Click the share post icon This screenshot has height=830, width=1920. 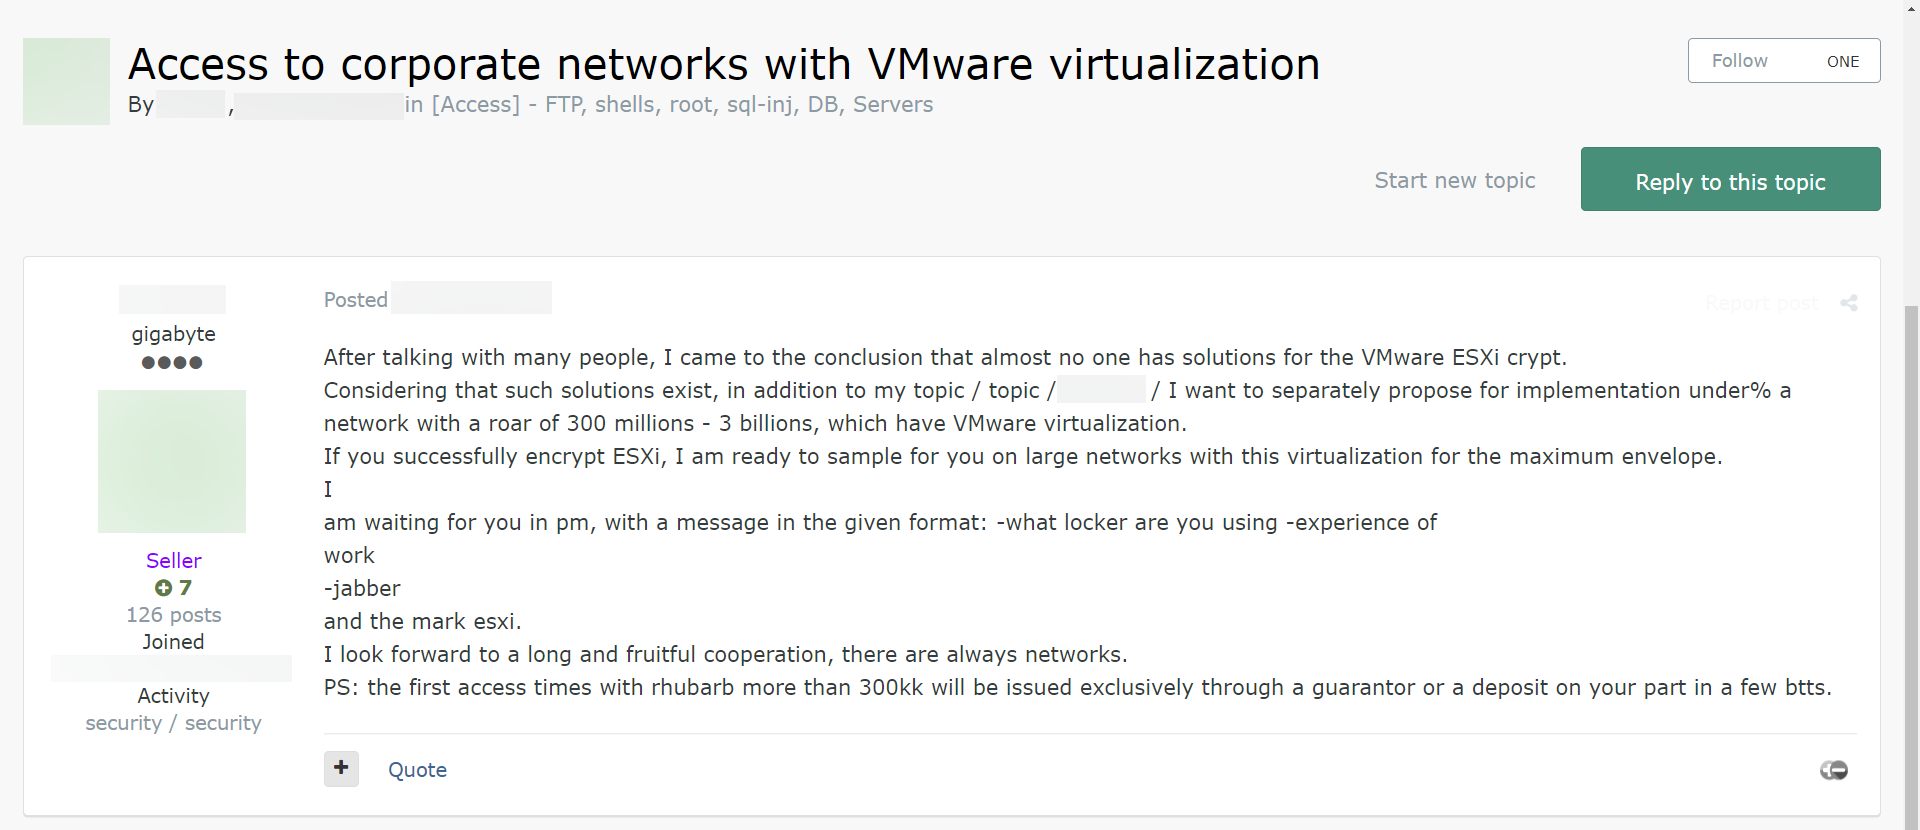point(1848,303)
